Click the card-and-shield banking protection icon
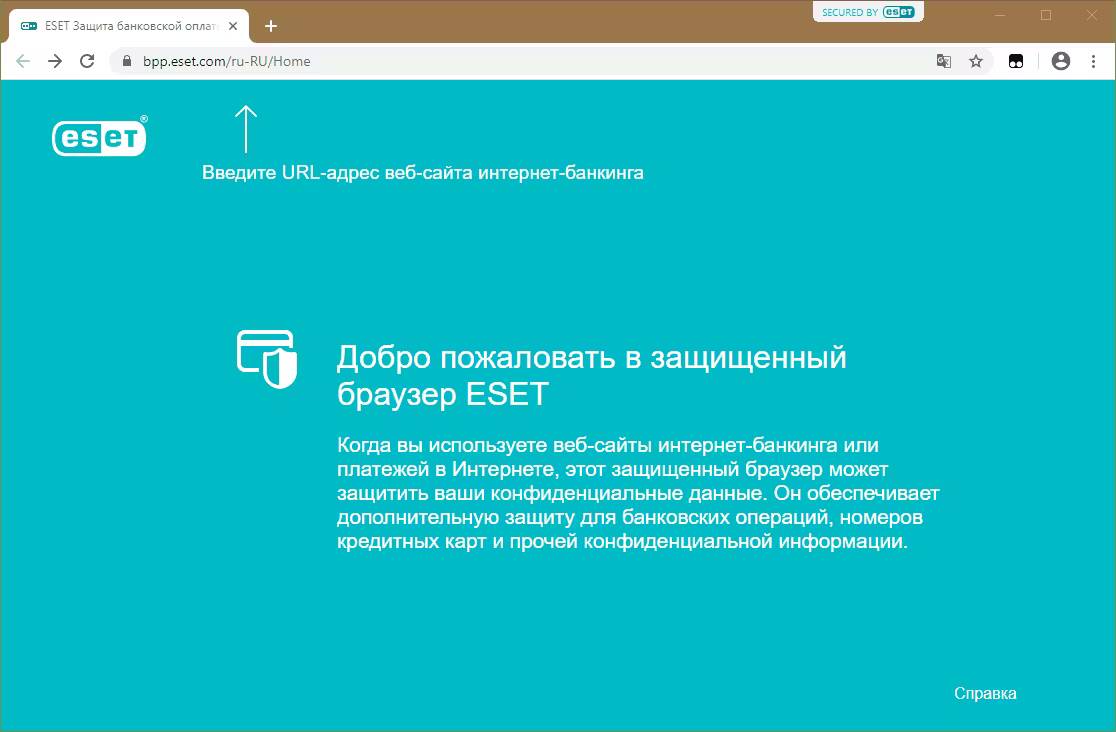The image size is (1116, 732). pyautogui.click(x=267, y=359)
